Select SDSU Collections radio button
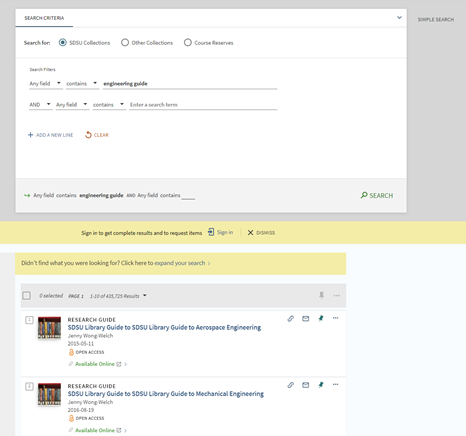Screen dimensions: 466x436 pos(63,43)
